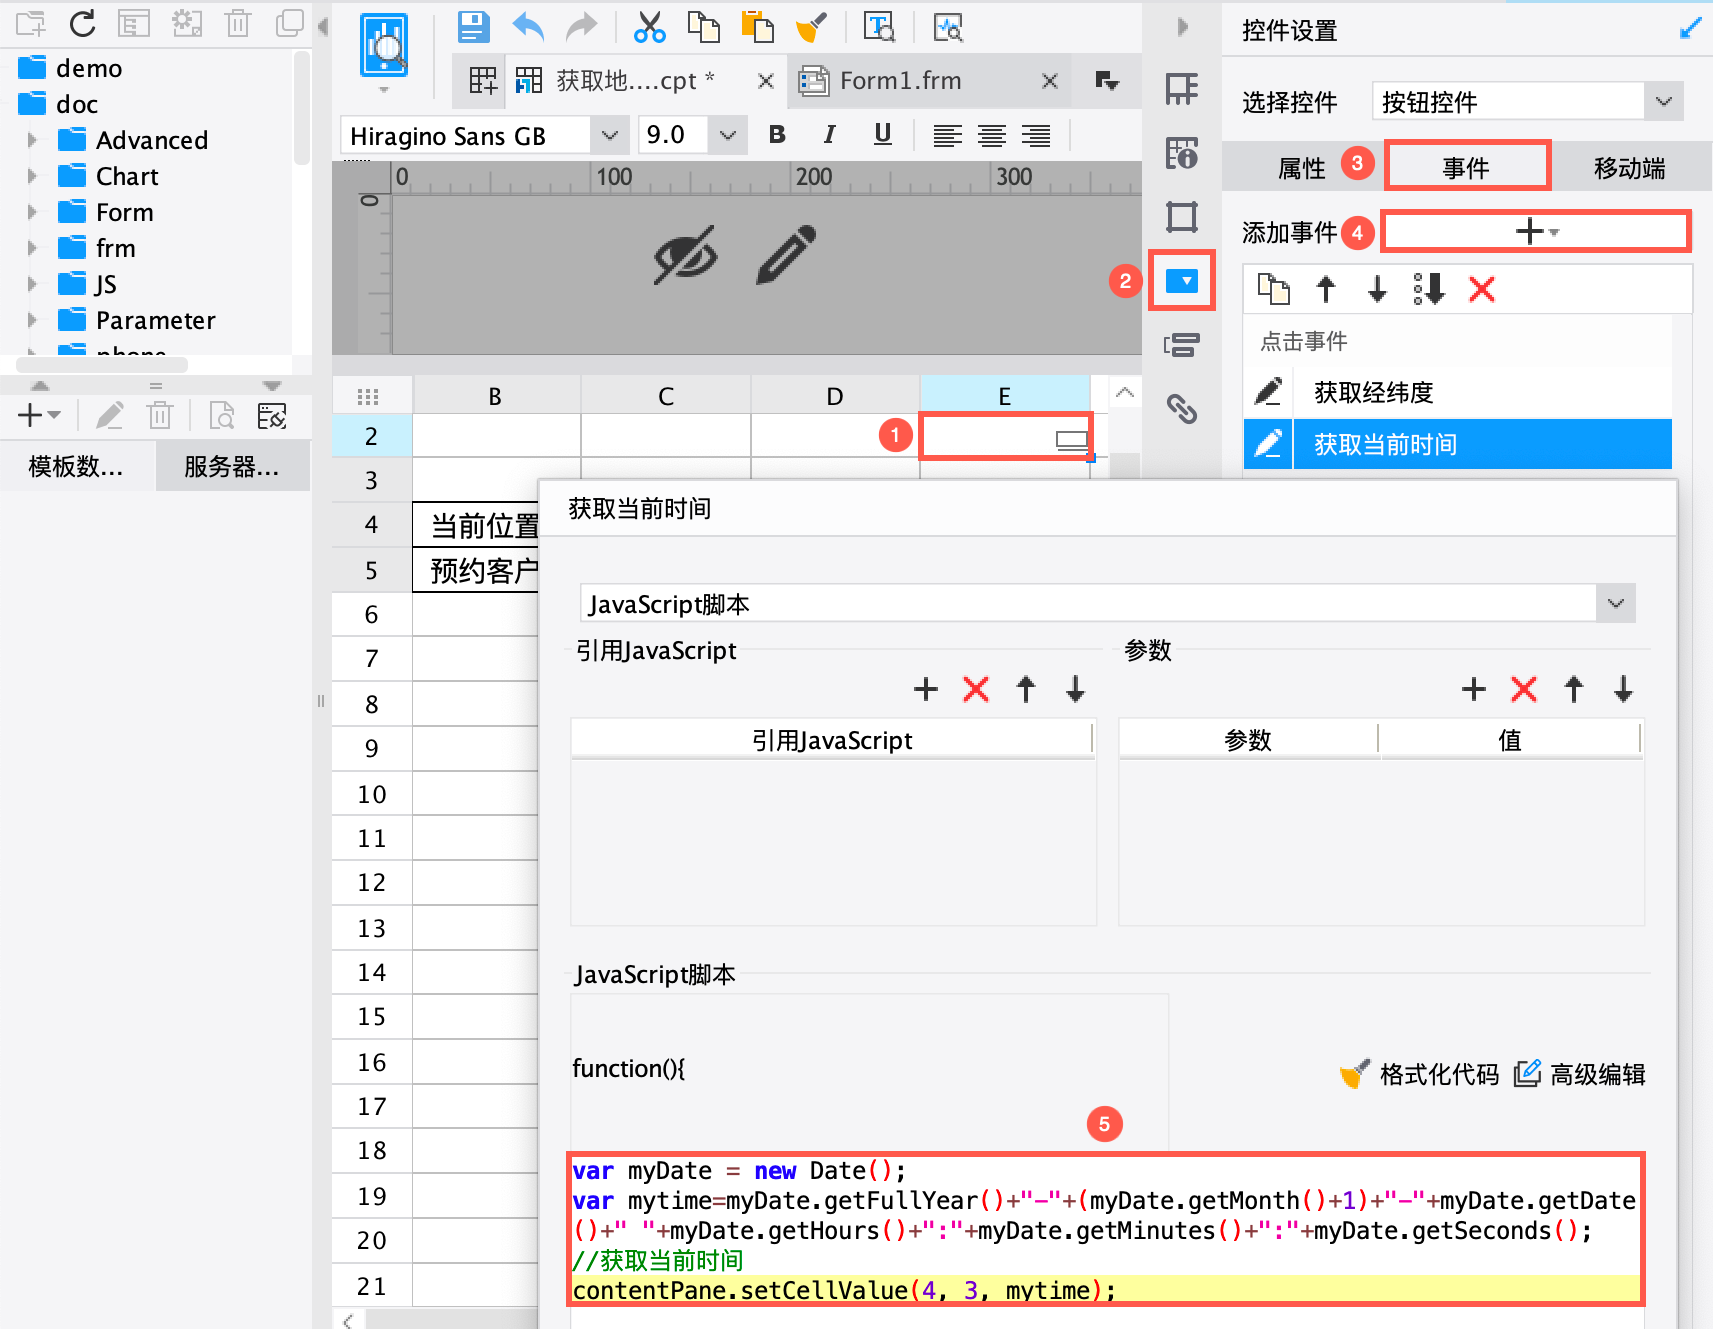This screenshot has height=1329, width=1713.
Task: Open the JavaScript脚本 event type dropdown
Action: (x=1615, y=603)
